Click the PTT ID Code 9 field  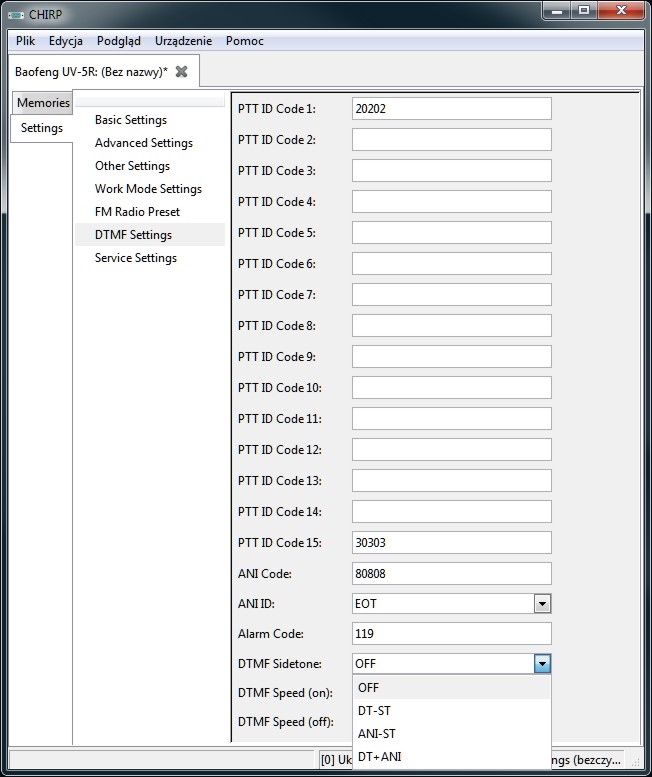pos(451,356)
